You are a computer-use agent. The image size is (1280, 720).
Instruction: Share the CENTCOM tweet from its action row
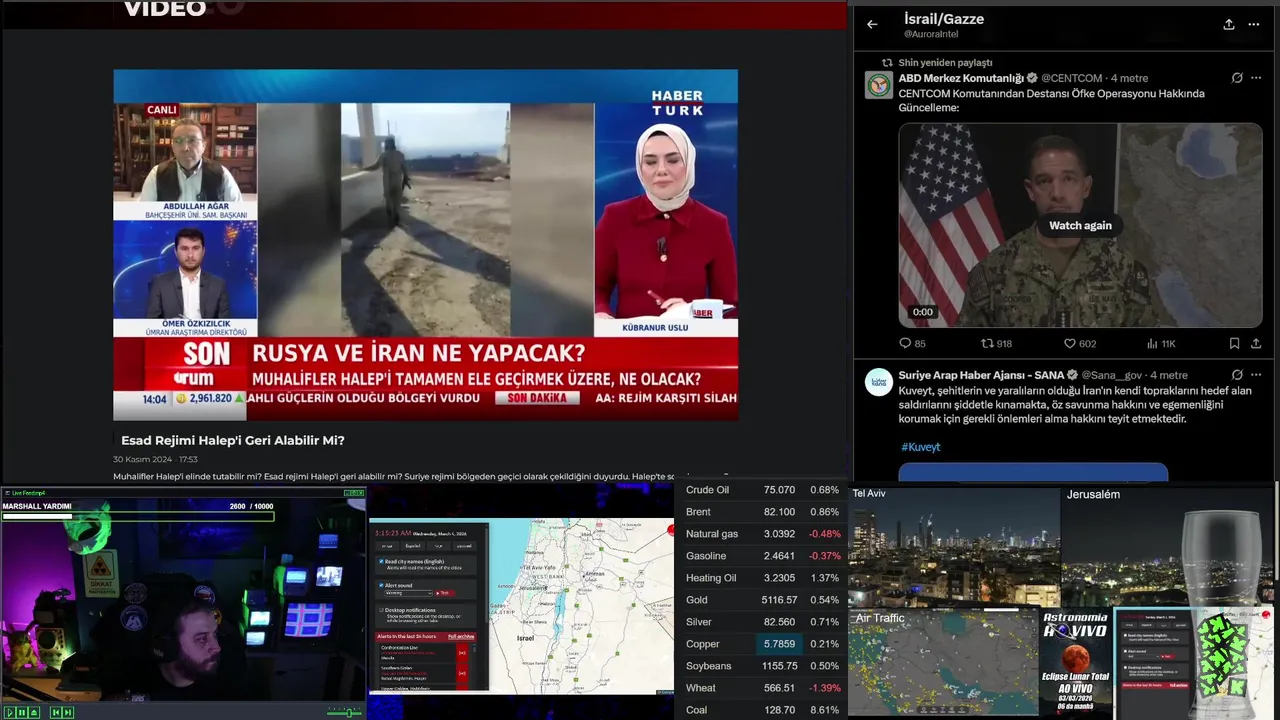coord(1256,343)
